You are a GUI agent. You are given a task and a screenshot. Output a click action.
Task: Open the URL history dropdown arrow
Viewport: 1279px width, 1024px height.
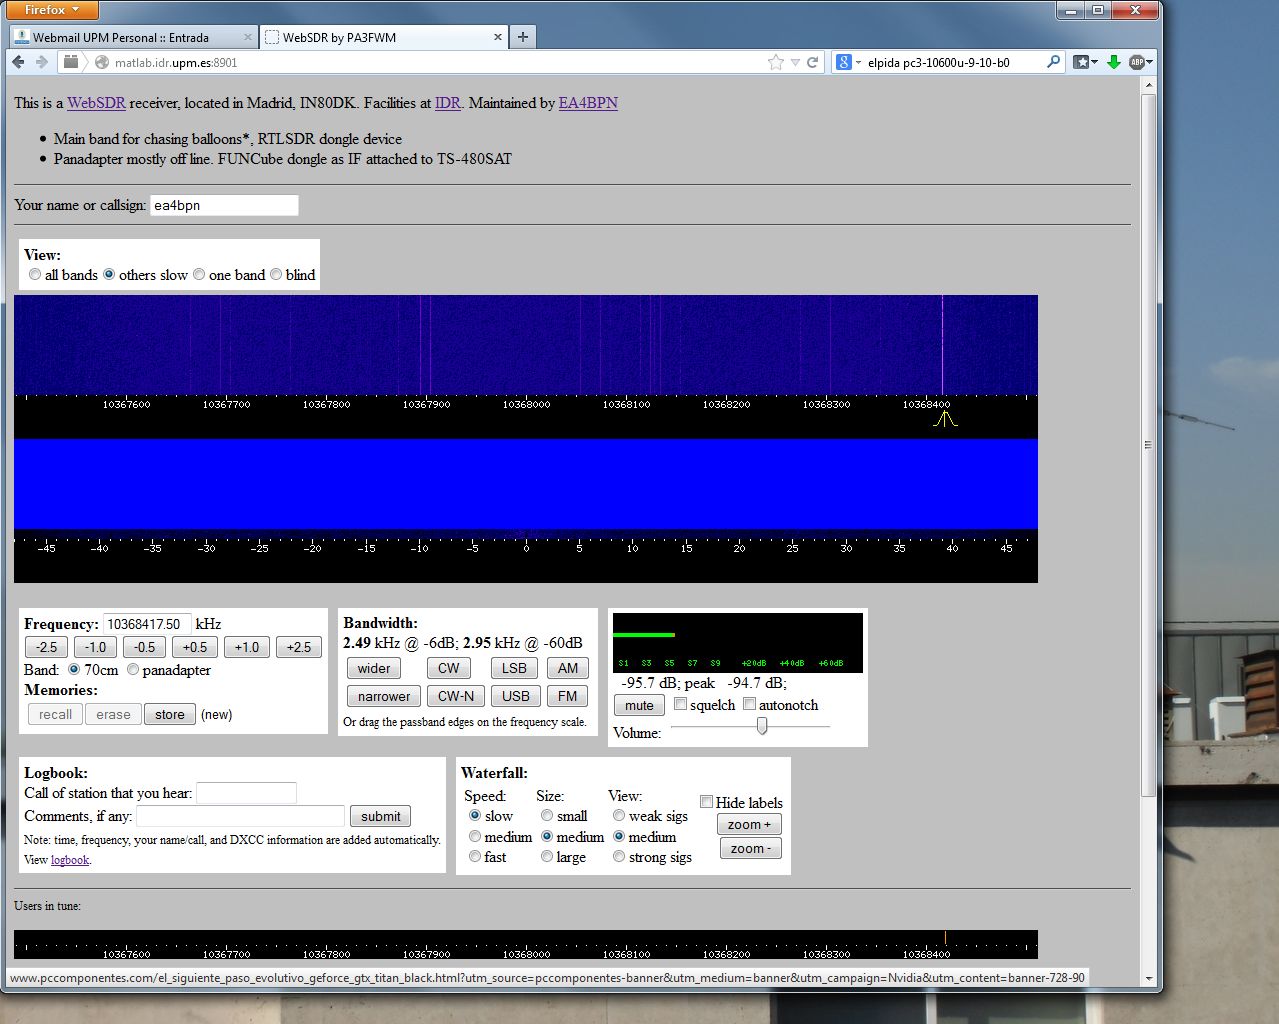795,62
